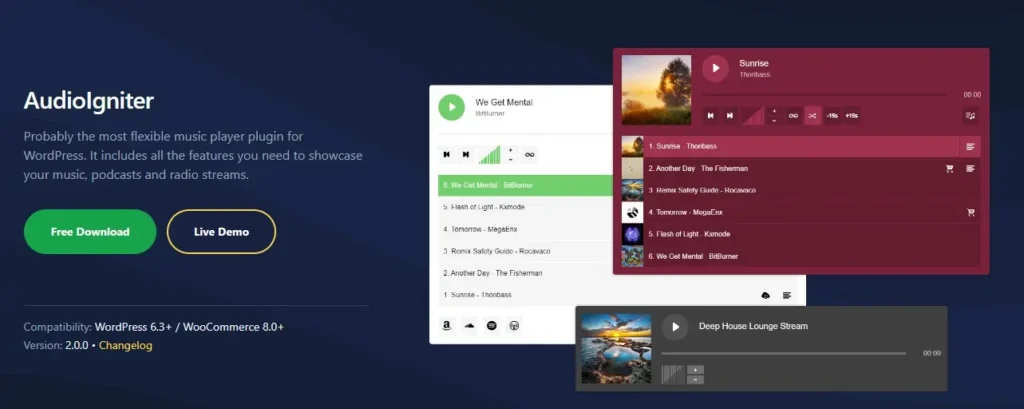This screenshot has width=1024, height=409.
Task: Toggle repeat loop in white player
Action: [530, 154]
